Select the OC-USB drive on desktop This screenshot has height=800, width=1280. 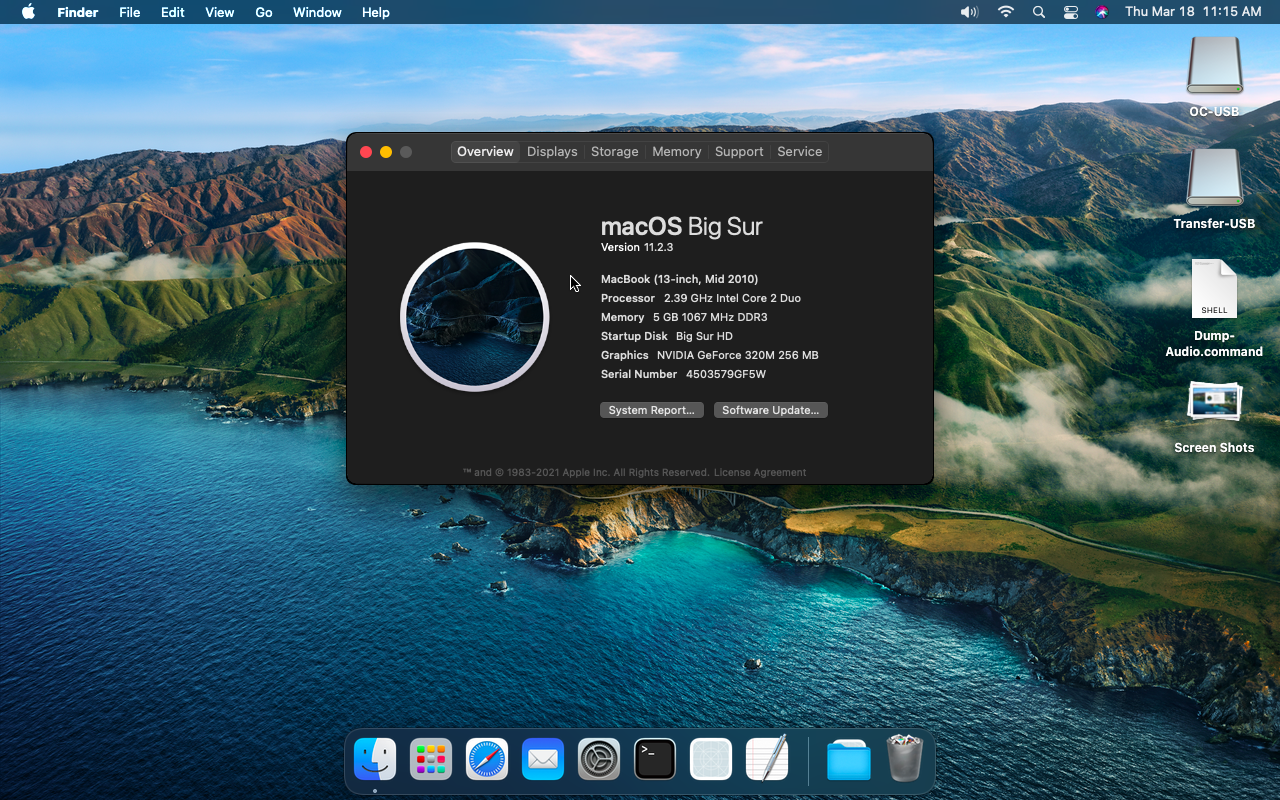tap(1214, 66)
